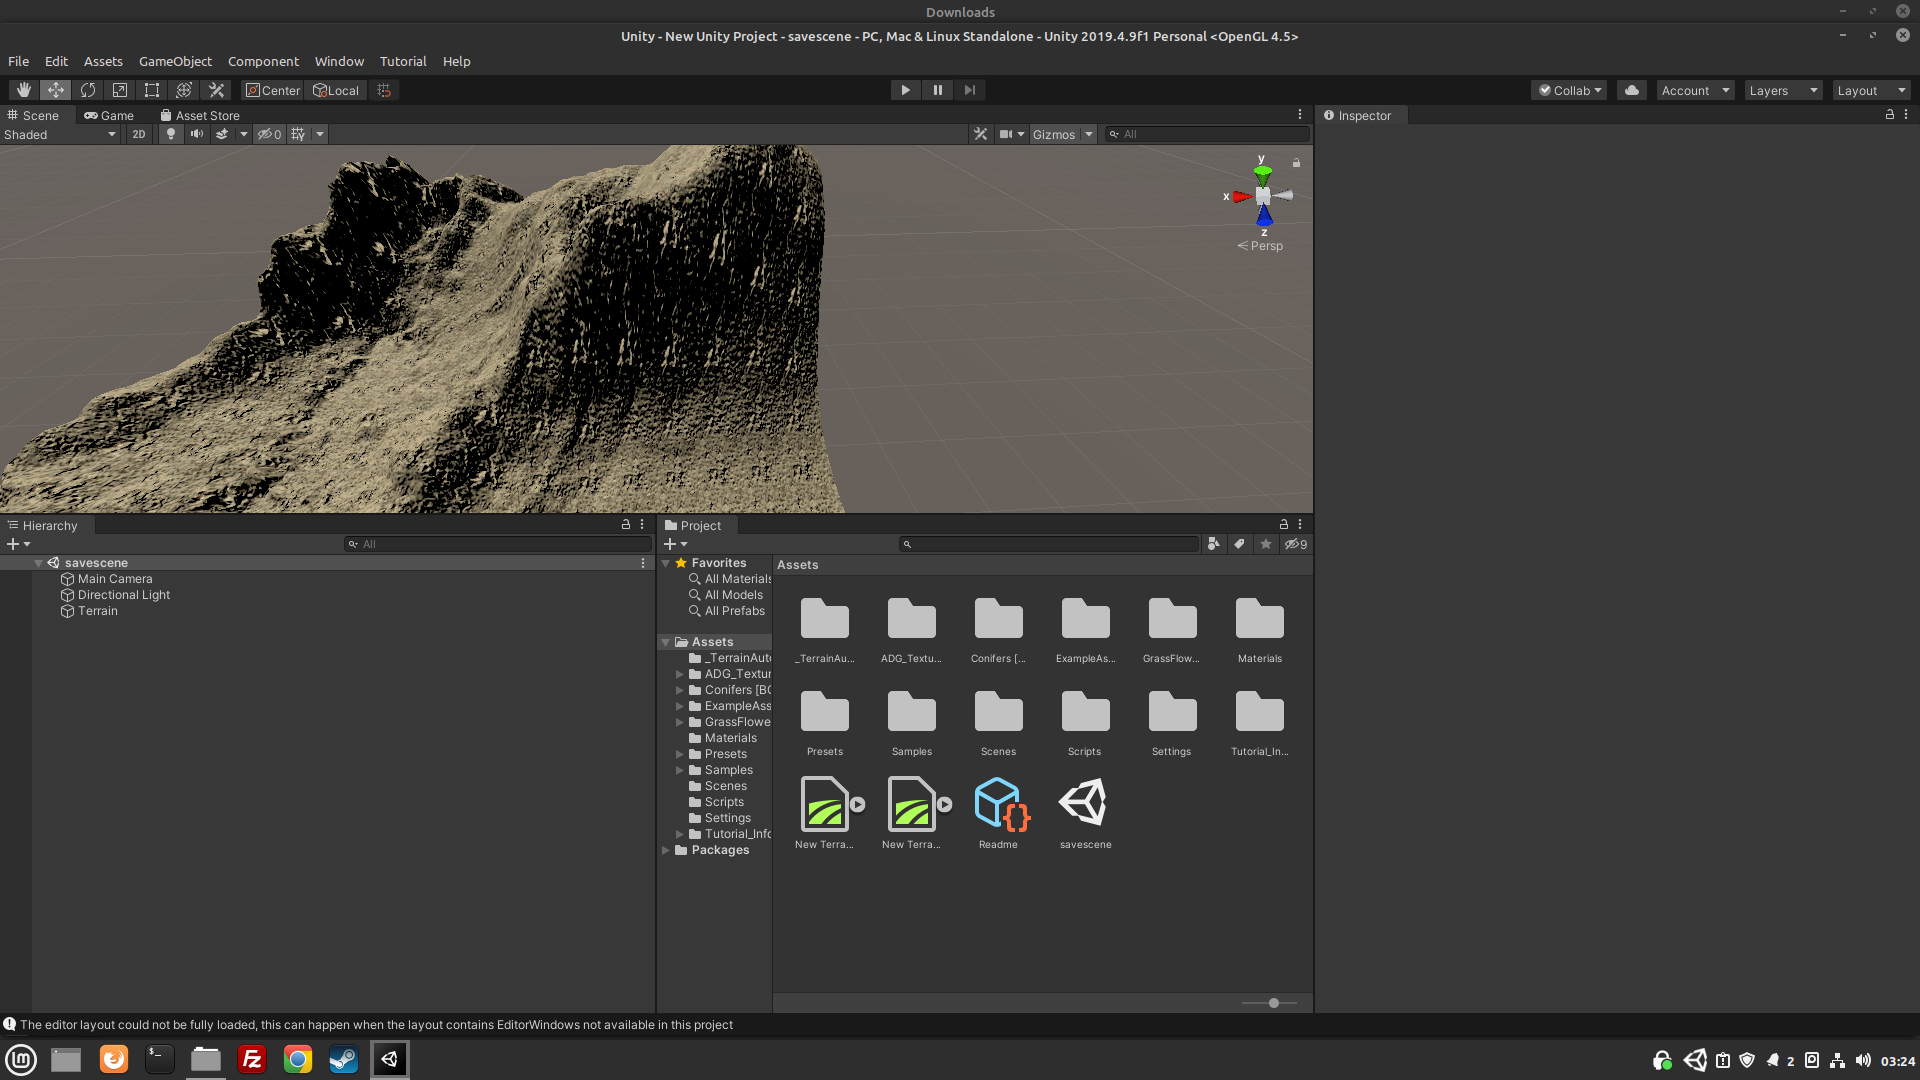Lock the Inspector panel
Screen dimensions: 1920x1080
[x=1890, y=115]
